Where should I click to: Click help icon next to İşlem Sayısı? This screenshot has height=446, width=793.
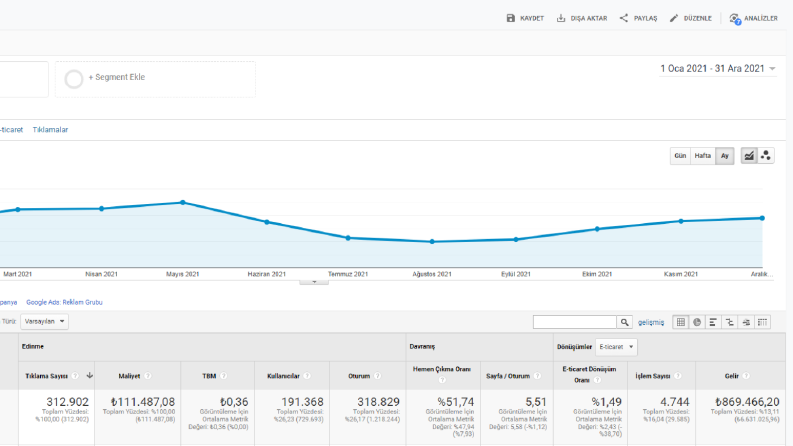678,376
